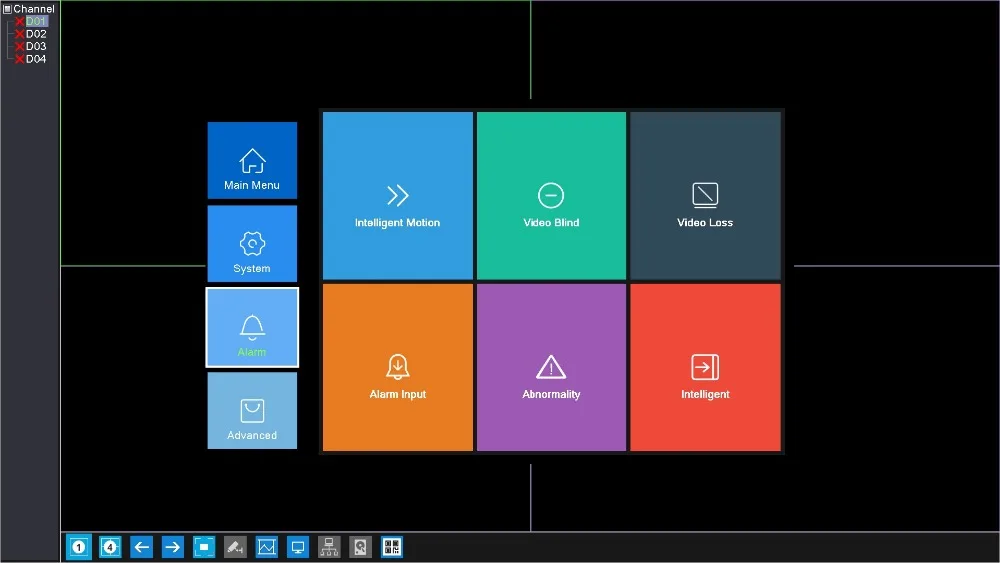Go to next channel page arrow
Viewport: 1000px width, 563px height.
click(173, 547)
